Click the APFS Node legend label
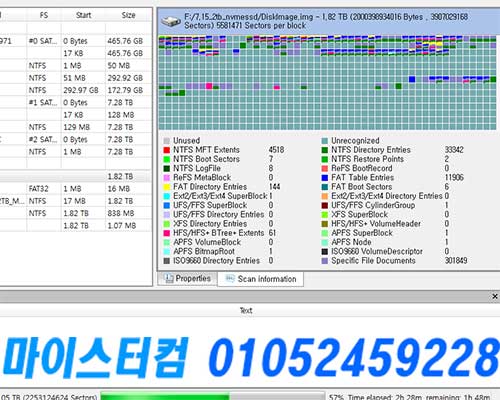The width and height of the screenshot is (500, 400). [x=351, y=242]
